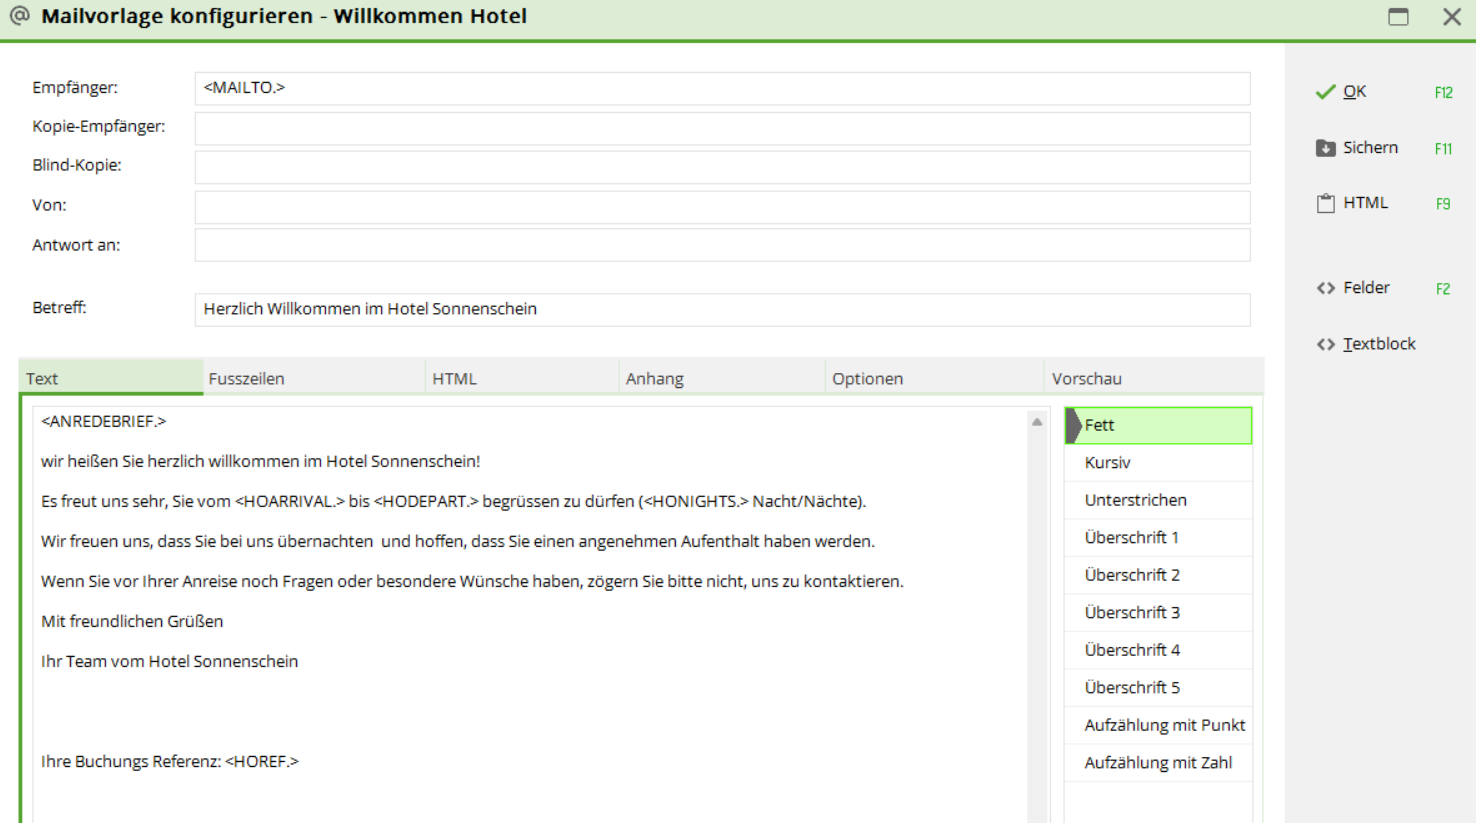Open the Optionen tab

coord(867,379)
